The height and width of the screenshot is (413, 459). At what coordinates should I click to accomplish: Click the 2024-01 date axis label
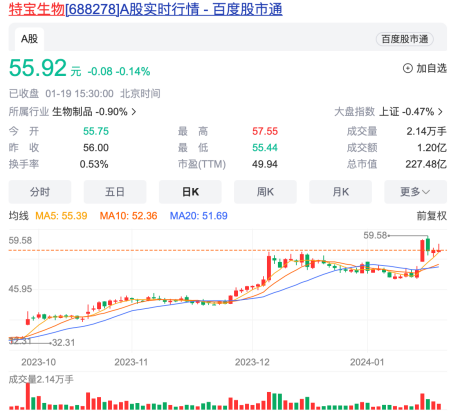pyautogui.click(x=367, y=362)
